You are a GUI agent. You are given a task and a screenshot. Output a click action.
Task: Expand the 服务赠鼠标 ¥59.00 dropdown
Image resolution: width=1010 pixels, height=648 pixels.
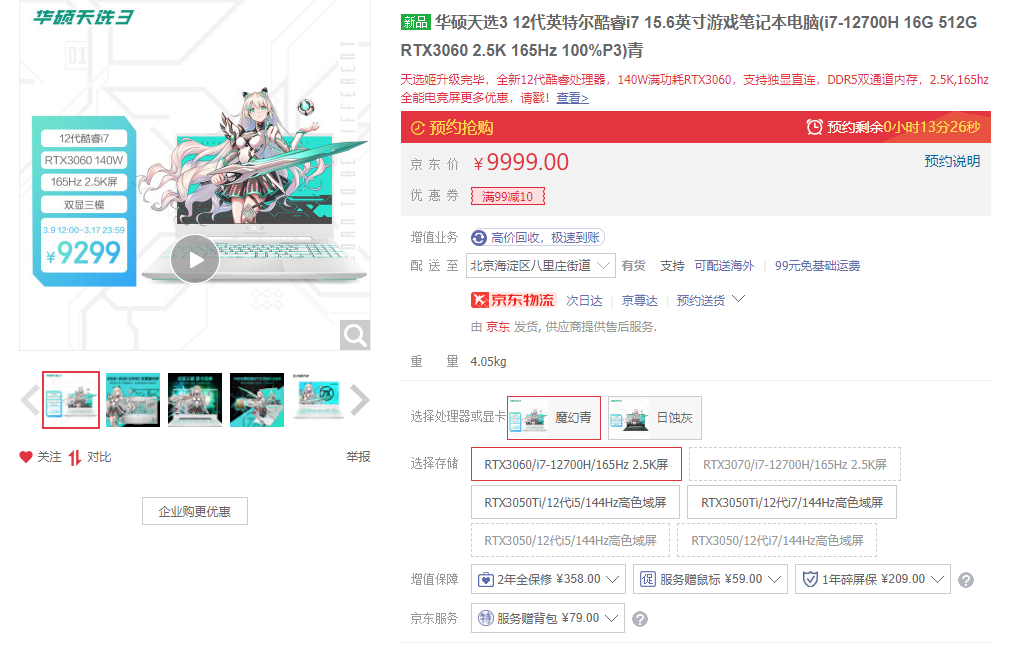(x=710, y=579)
